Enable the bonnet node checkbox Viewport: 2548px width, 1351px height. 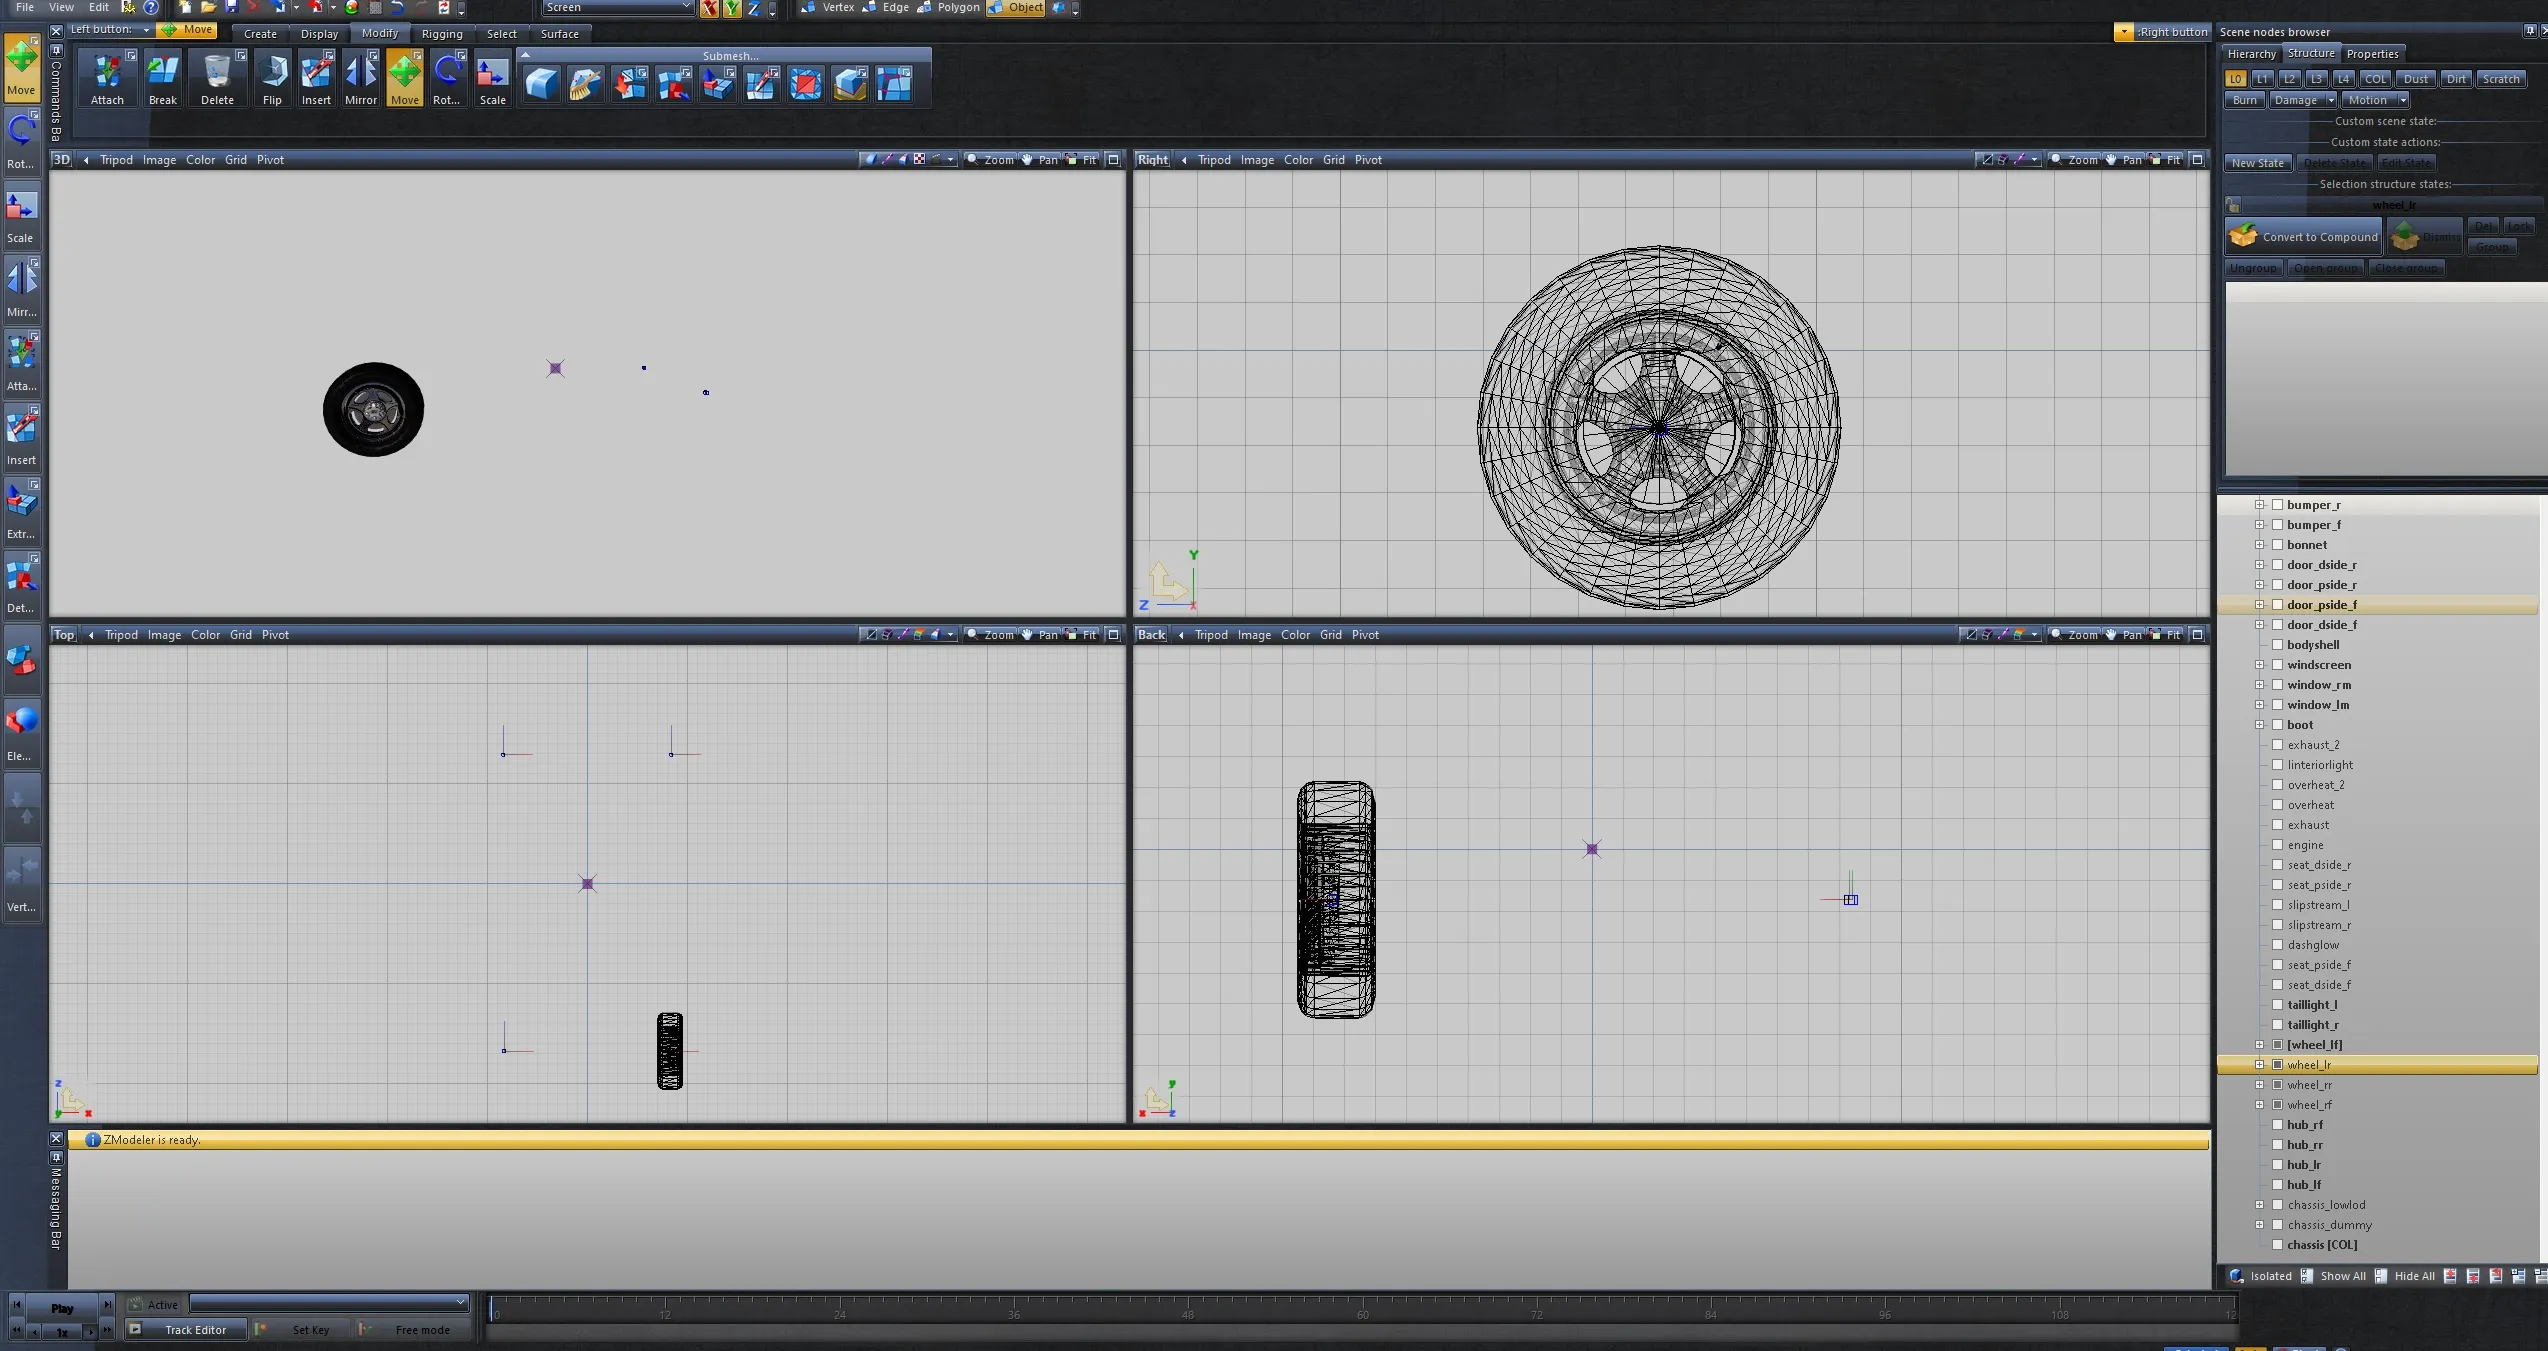2278,545
